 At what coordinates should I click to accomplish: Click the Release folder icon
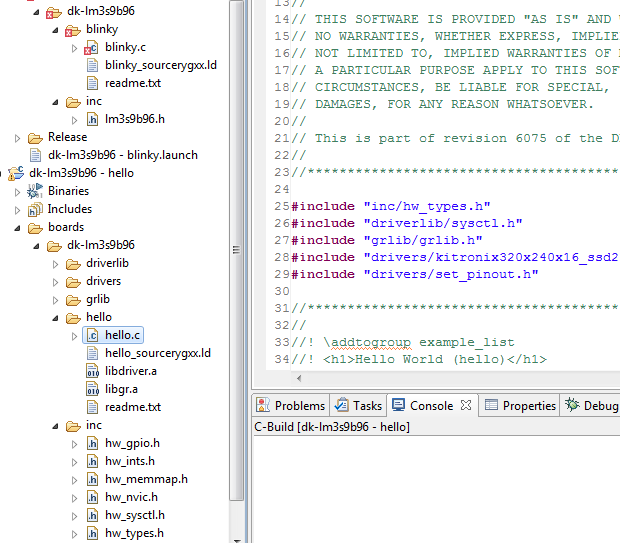click(35, 138)
